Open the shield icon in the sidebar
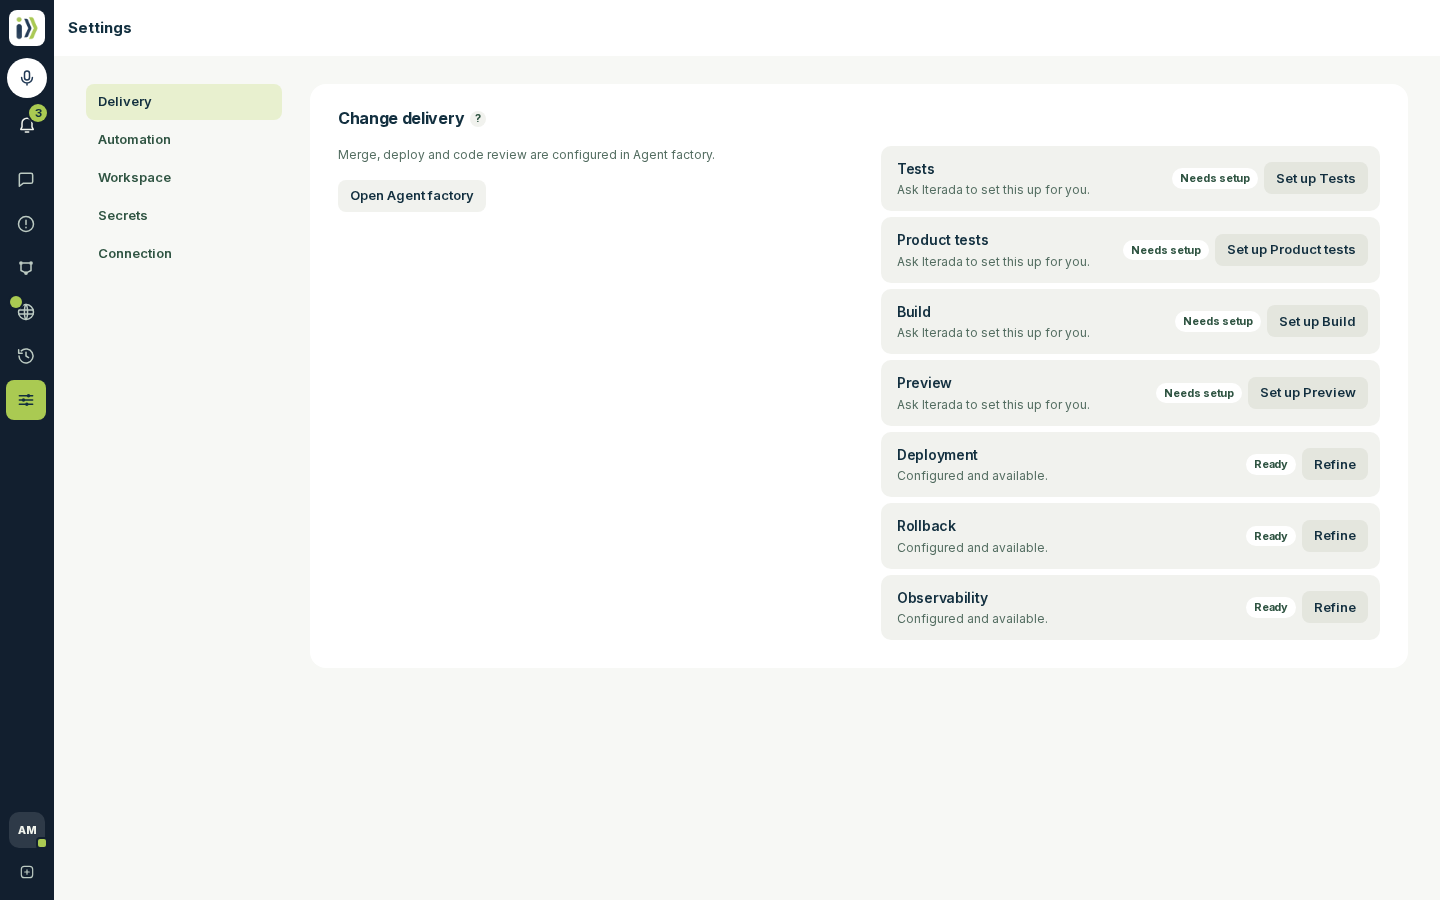Screen dimensions: 1440x900 click(x=26, y=268)
